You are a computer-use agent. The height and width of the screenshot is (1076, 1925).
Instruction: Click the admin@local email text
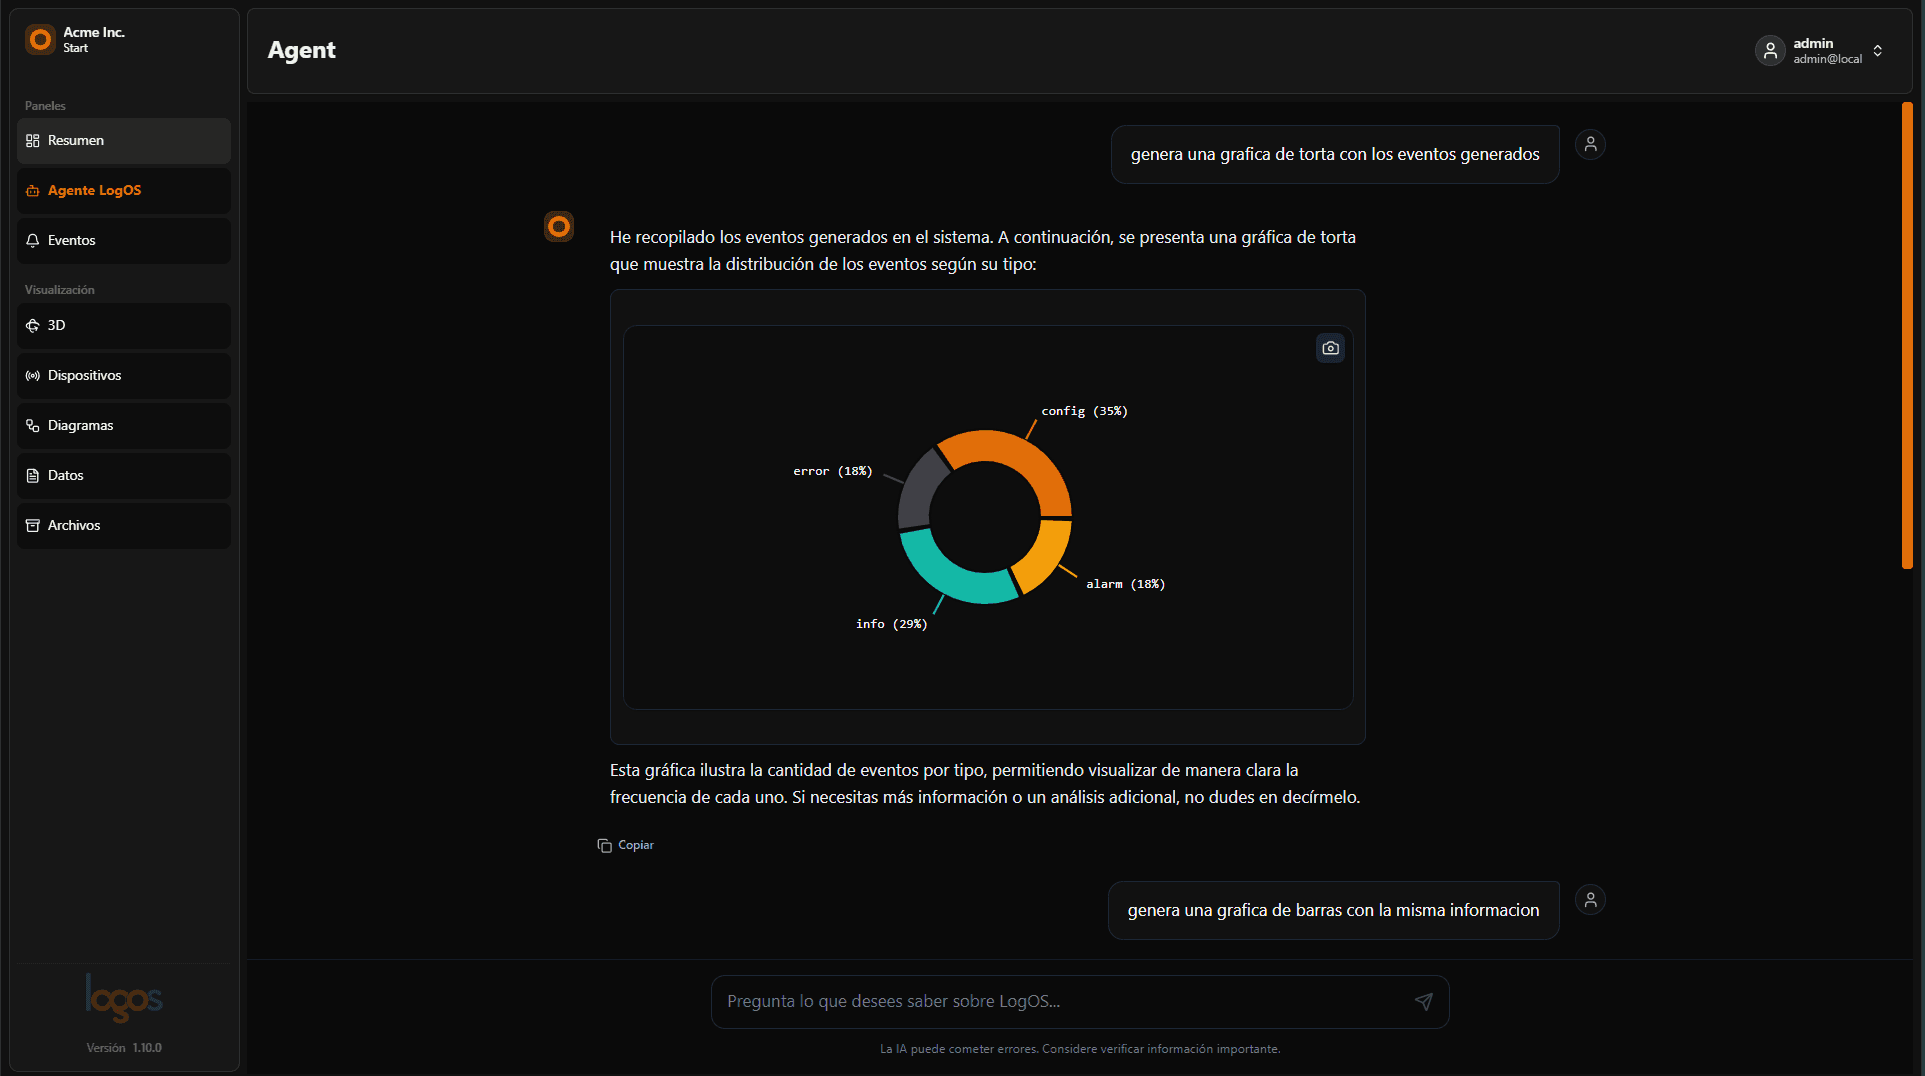click(x=1827, y=59)
